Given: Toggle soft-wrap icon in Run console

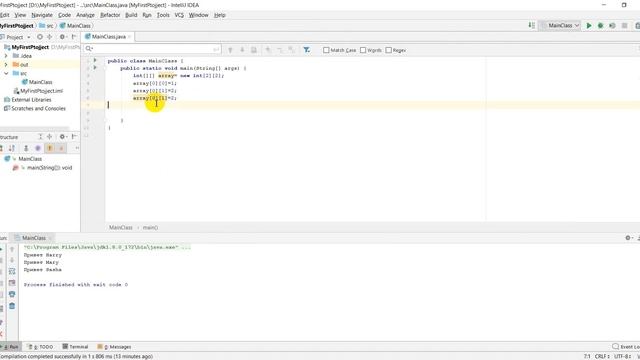Looking at the screenshot, I should (x=12, y=271).
